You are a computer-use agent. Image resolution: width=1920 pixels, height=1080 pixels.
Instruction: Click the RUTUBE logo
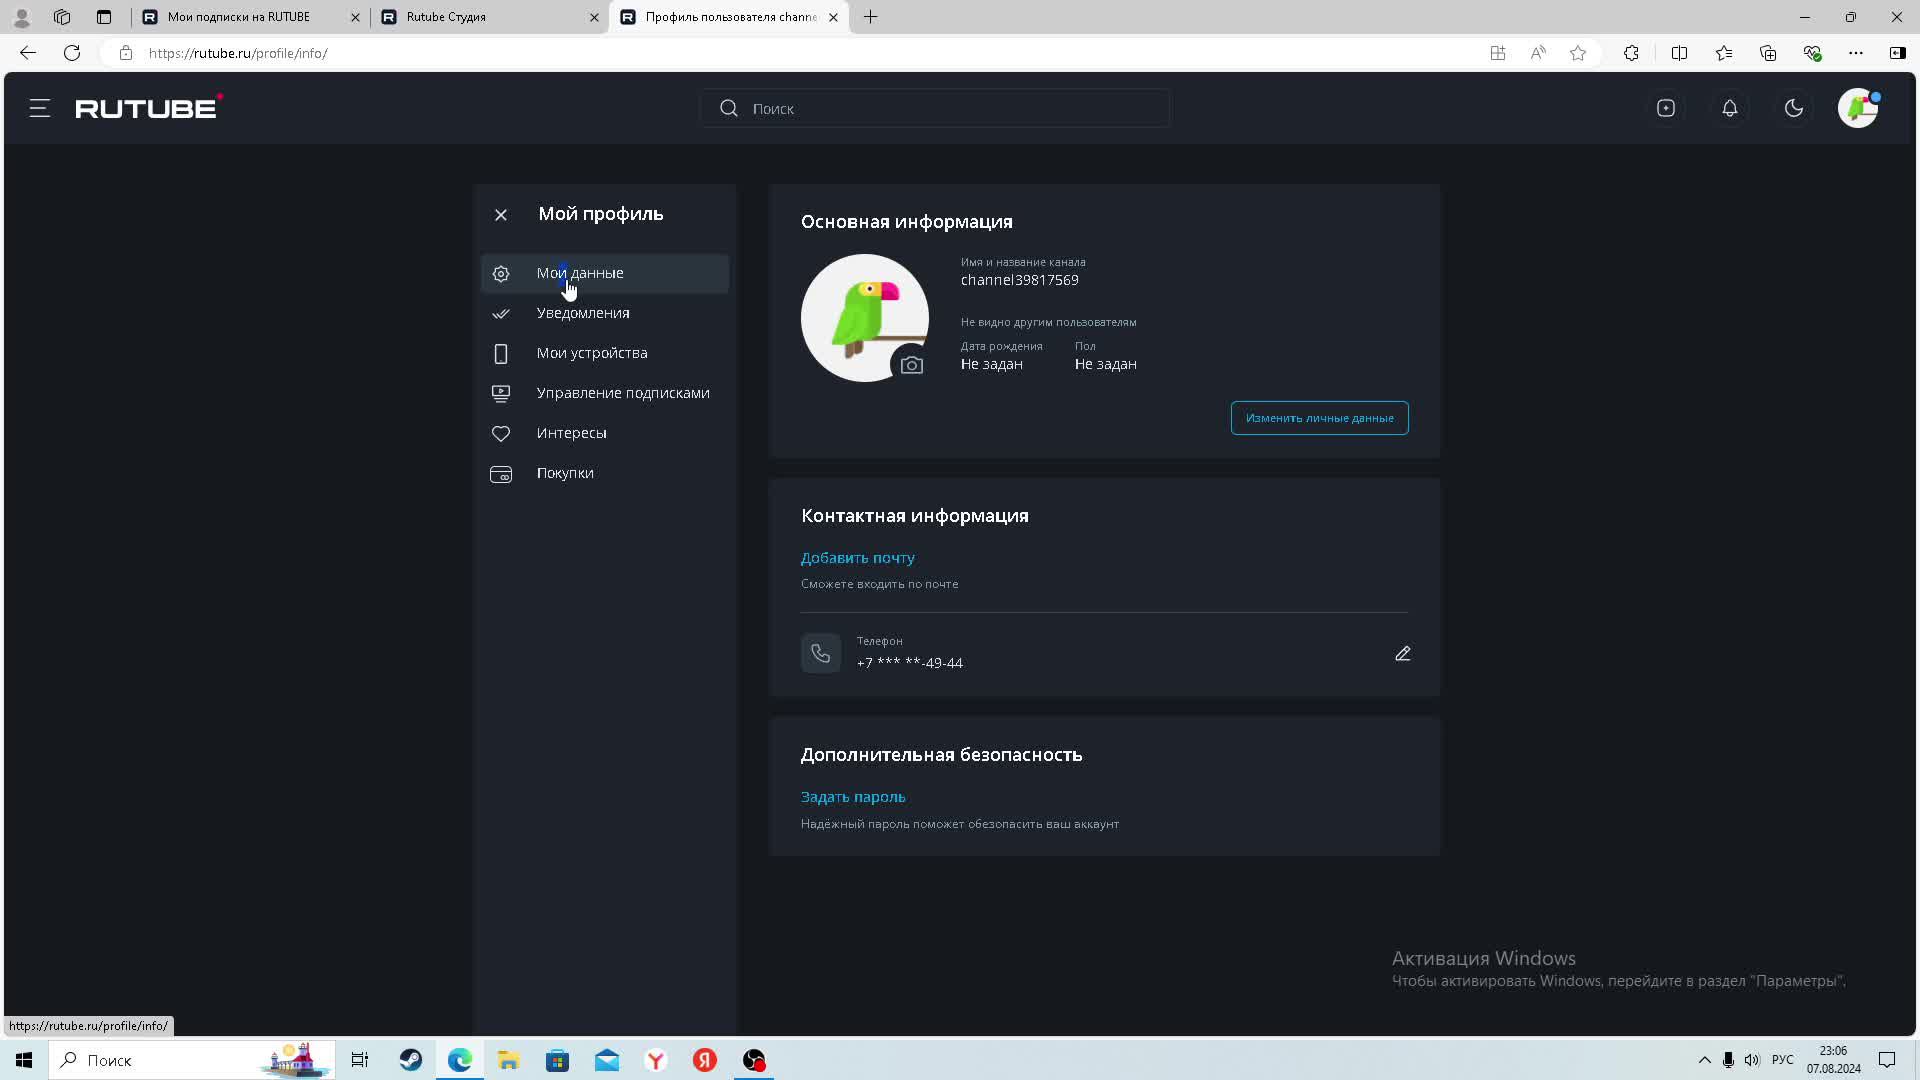[x=148, y=108]
